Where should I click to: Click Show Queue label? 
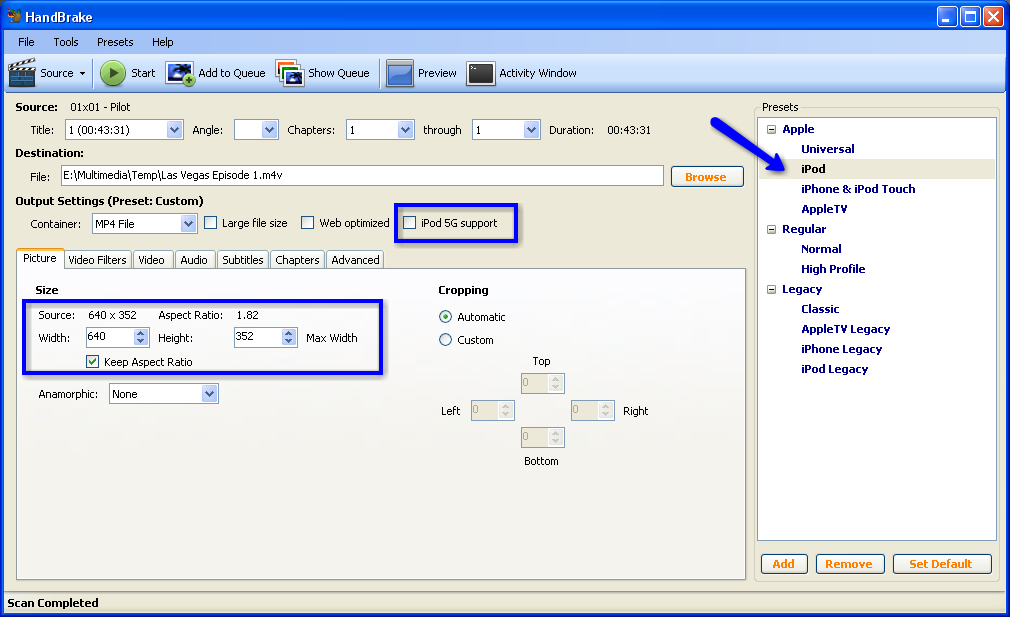click(x=339, y=73)
